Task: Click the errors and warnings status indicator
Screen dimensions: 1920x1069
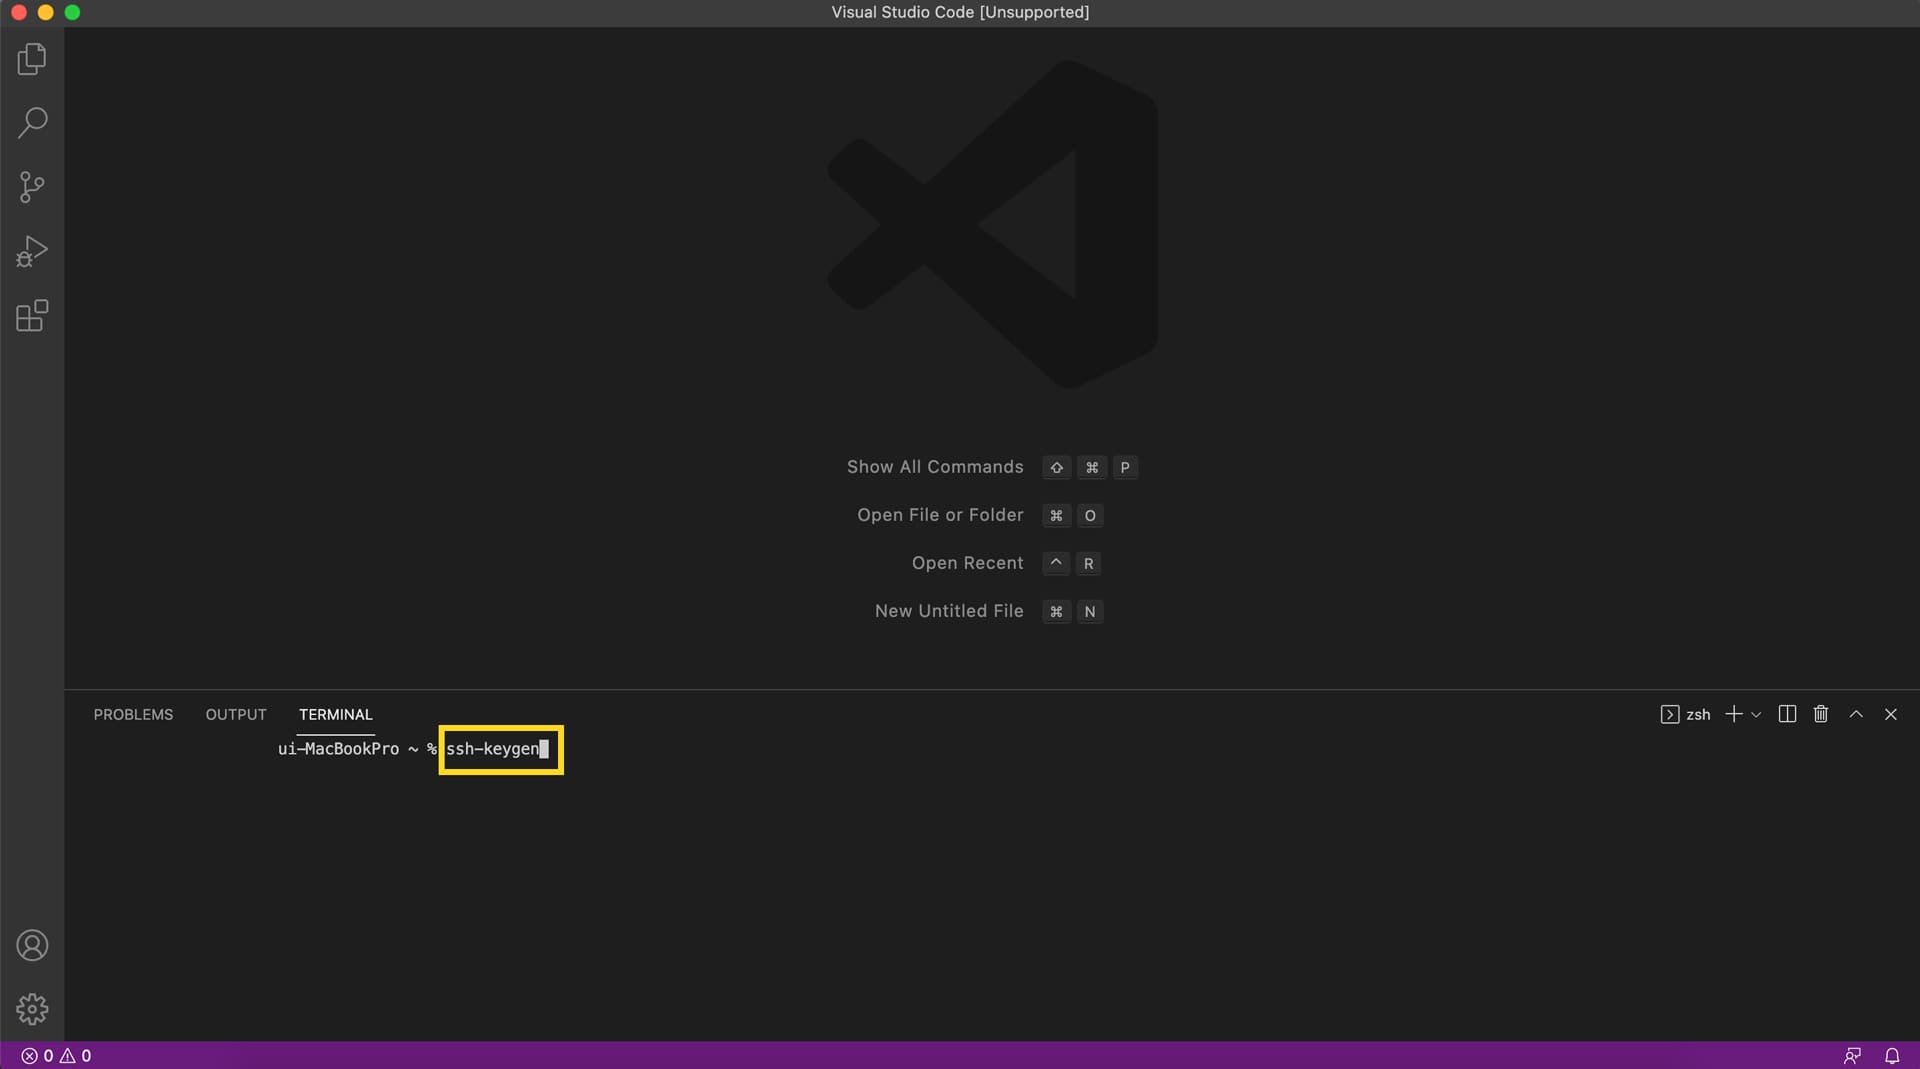Action: (55, 1055)
